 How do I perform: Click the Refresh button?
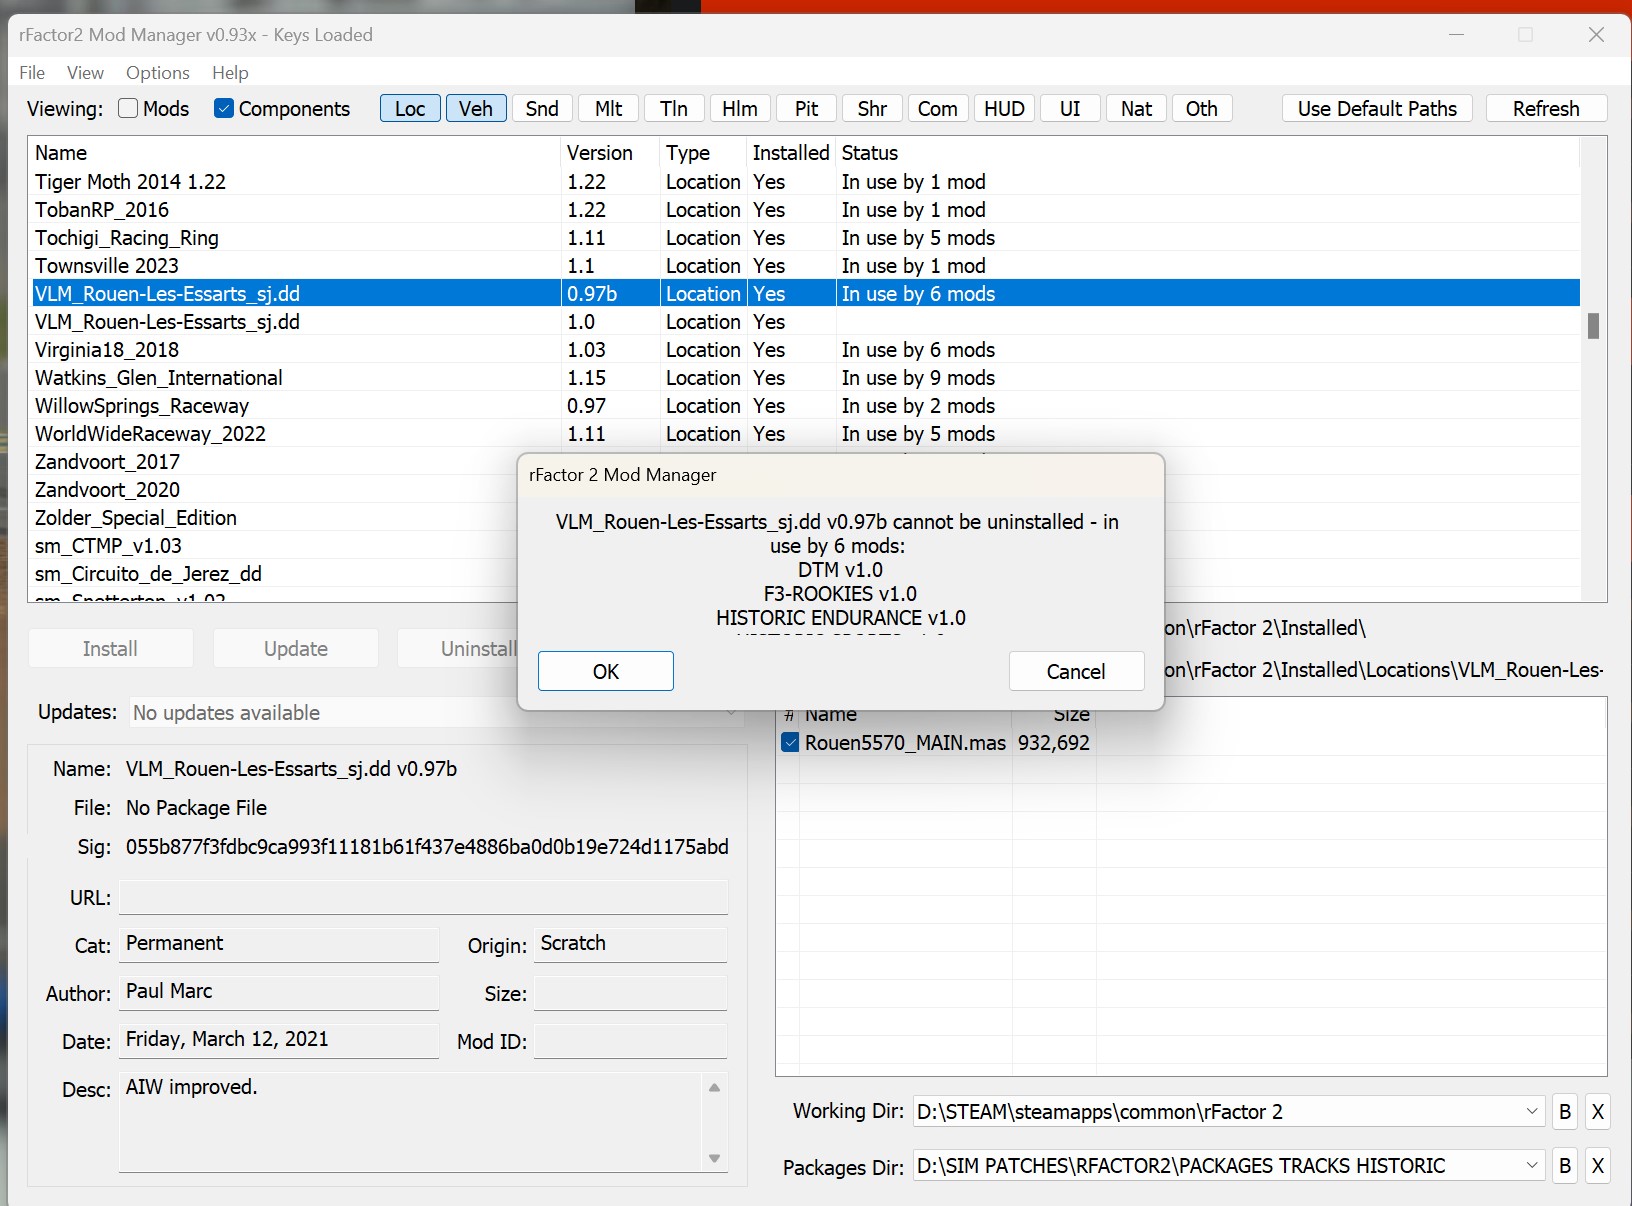(1546, 108)
